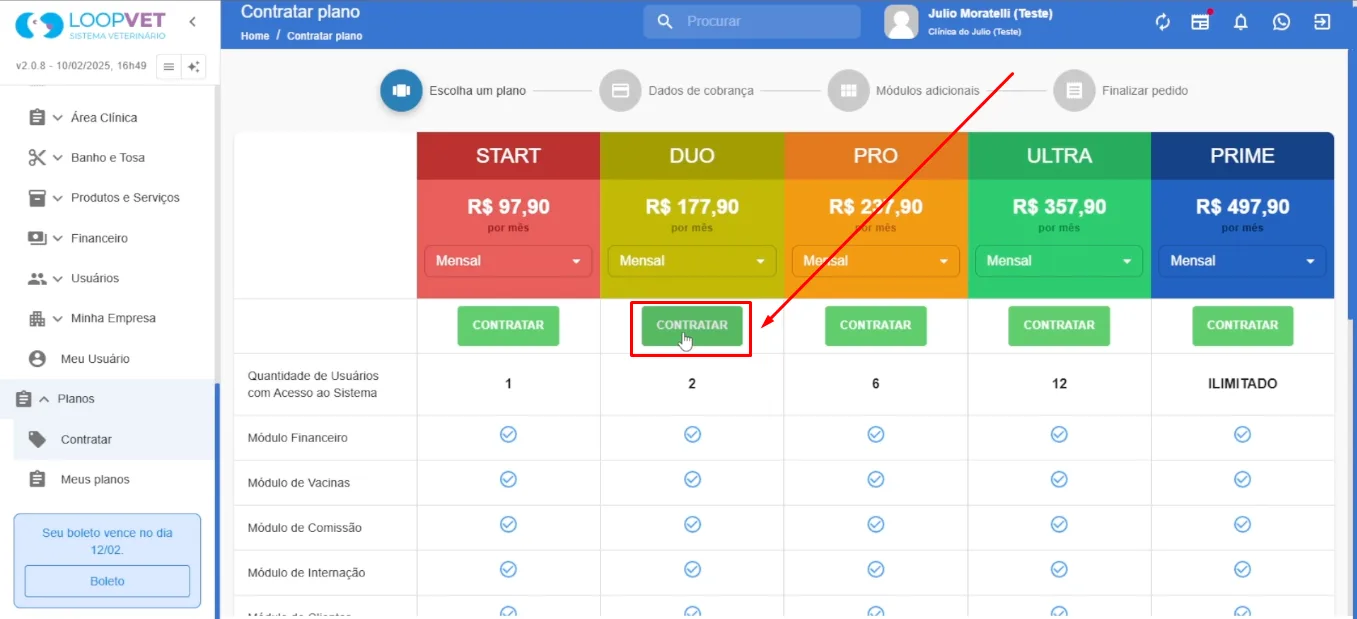Click the Boleto button

coord(107,581)
